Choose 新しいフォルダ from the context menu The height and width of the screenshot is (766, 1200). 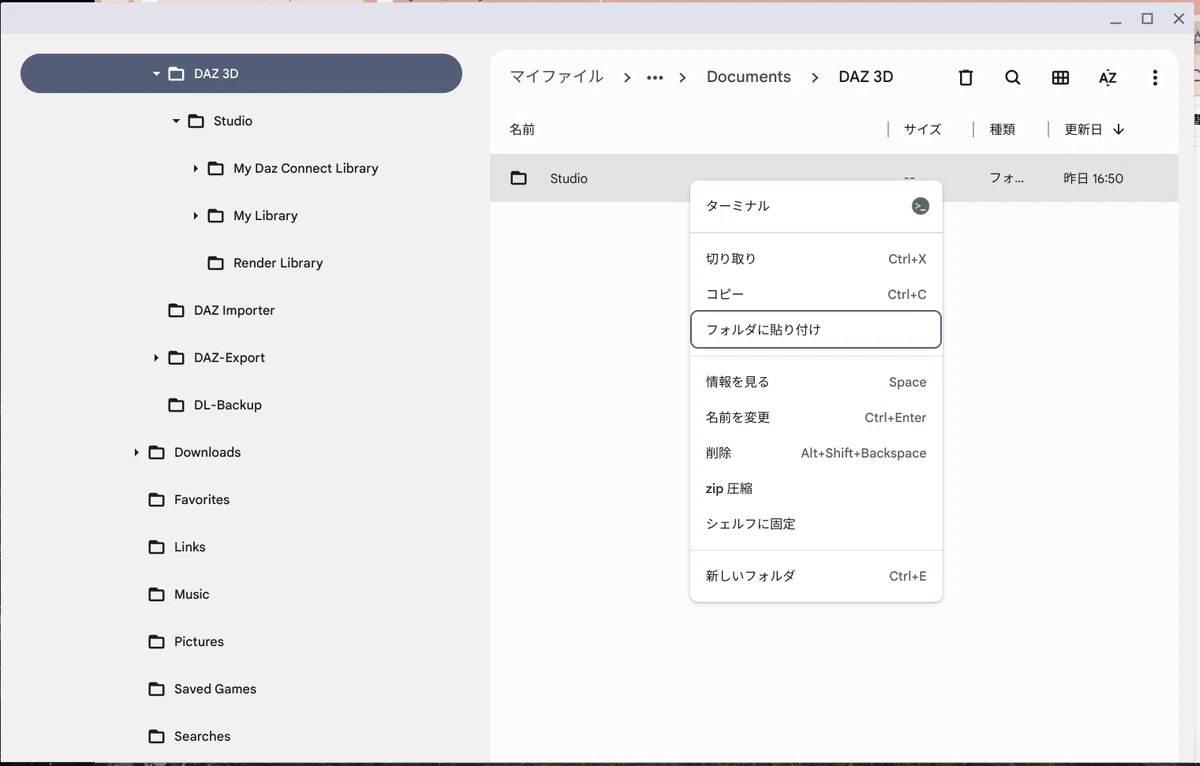point(816,576)
